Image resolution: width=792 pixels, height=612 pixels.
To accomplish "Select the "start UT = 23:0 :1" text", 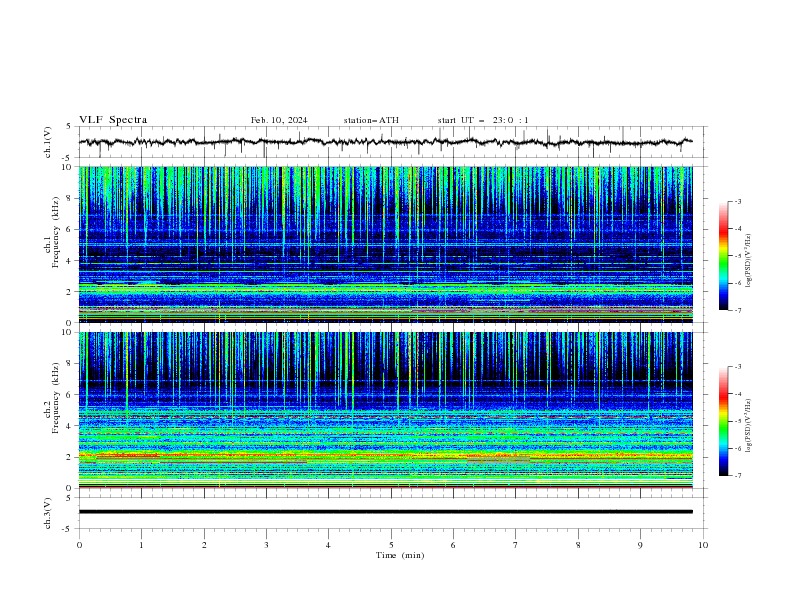I will 483,120.
